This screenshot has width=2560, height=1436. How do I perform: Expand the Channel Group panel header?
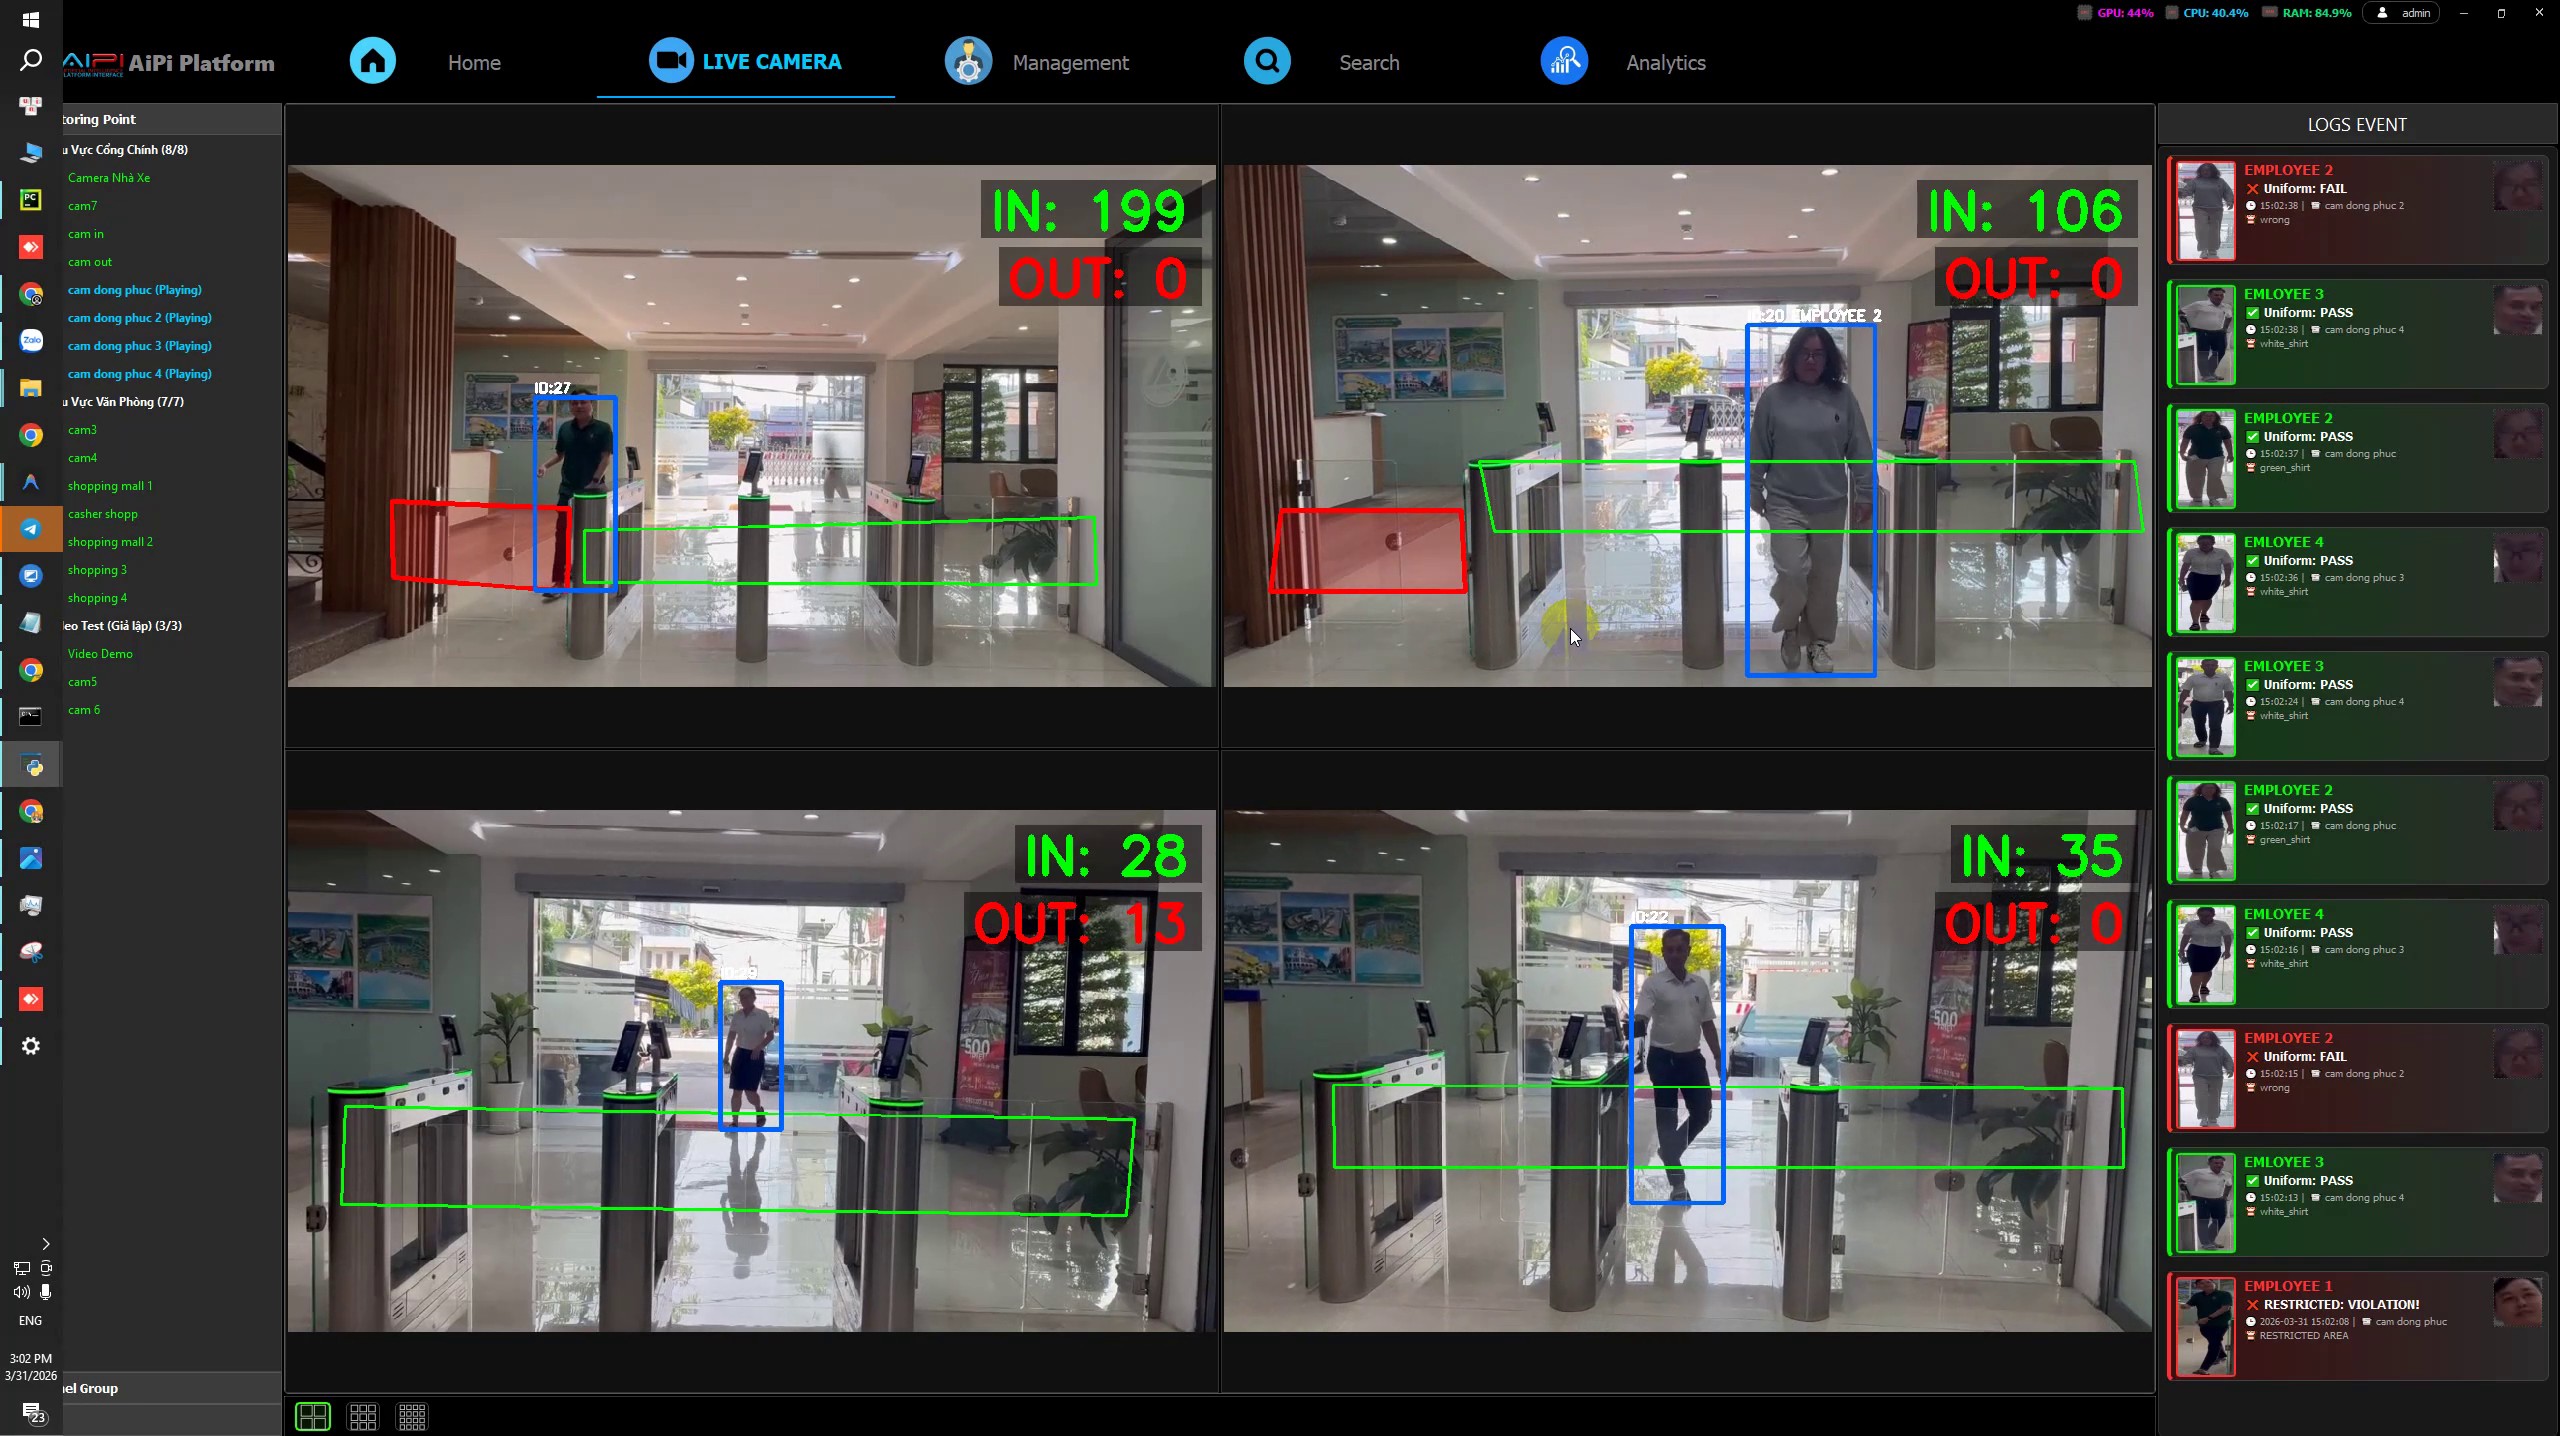172,1388
